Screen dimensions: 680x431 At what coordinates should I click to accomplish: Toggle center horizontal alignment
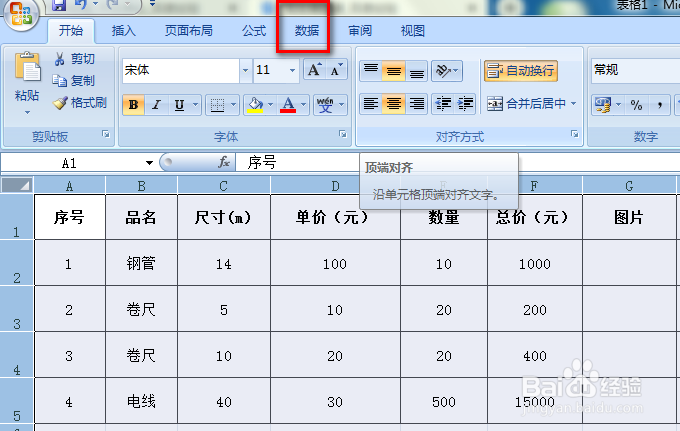[x=394, y=104]
